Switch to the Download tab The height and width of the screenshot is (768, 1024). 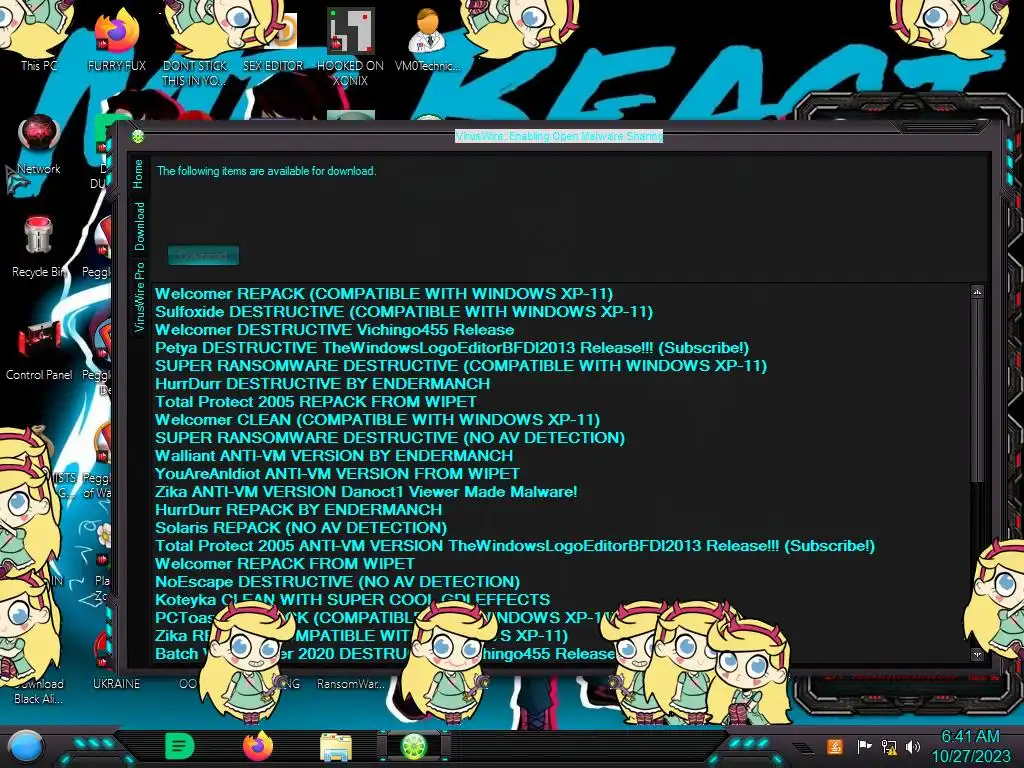(139, 226)
